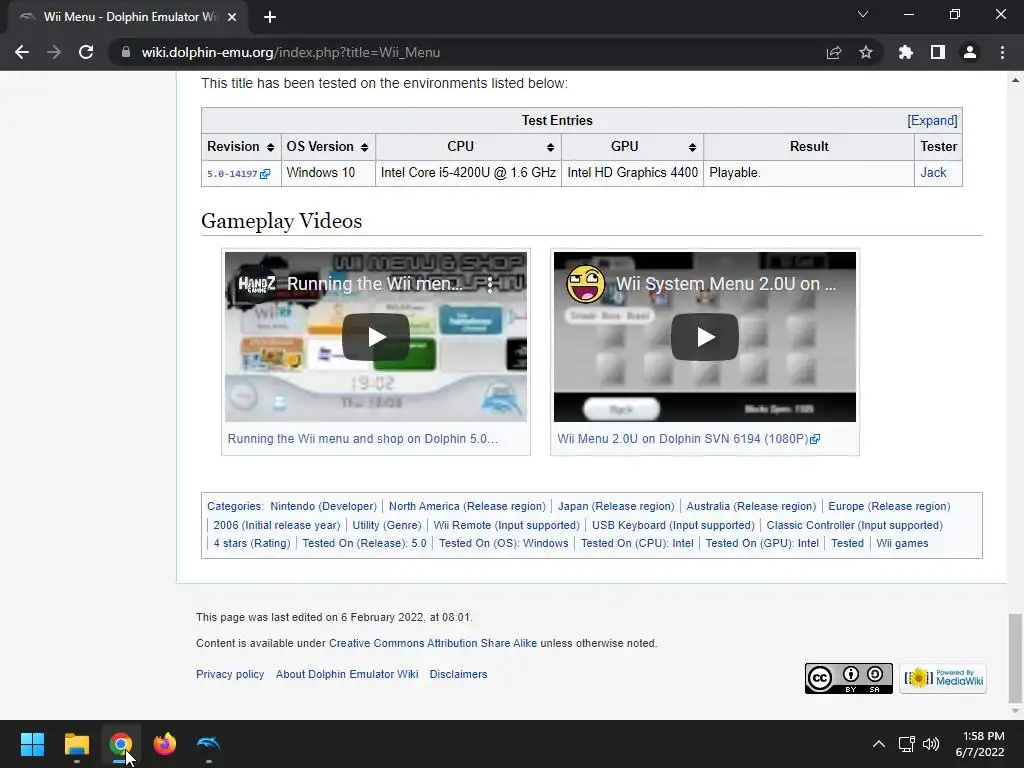1024x768 pixels.
Task: Click the address bar URL
Action: 291,52
